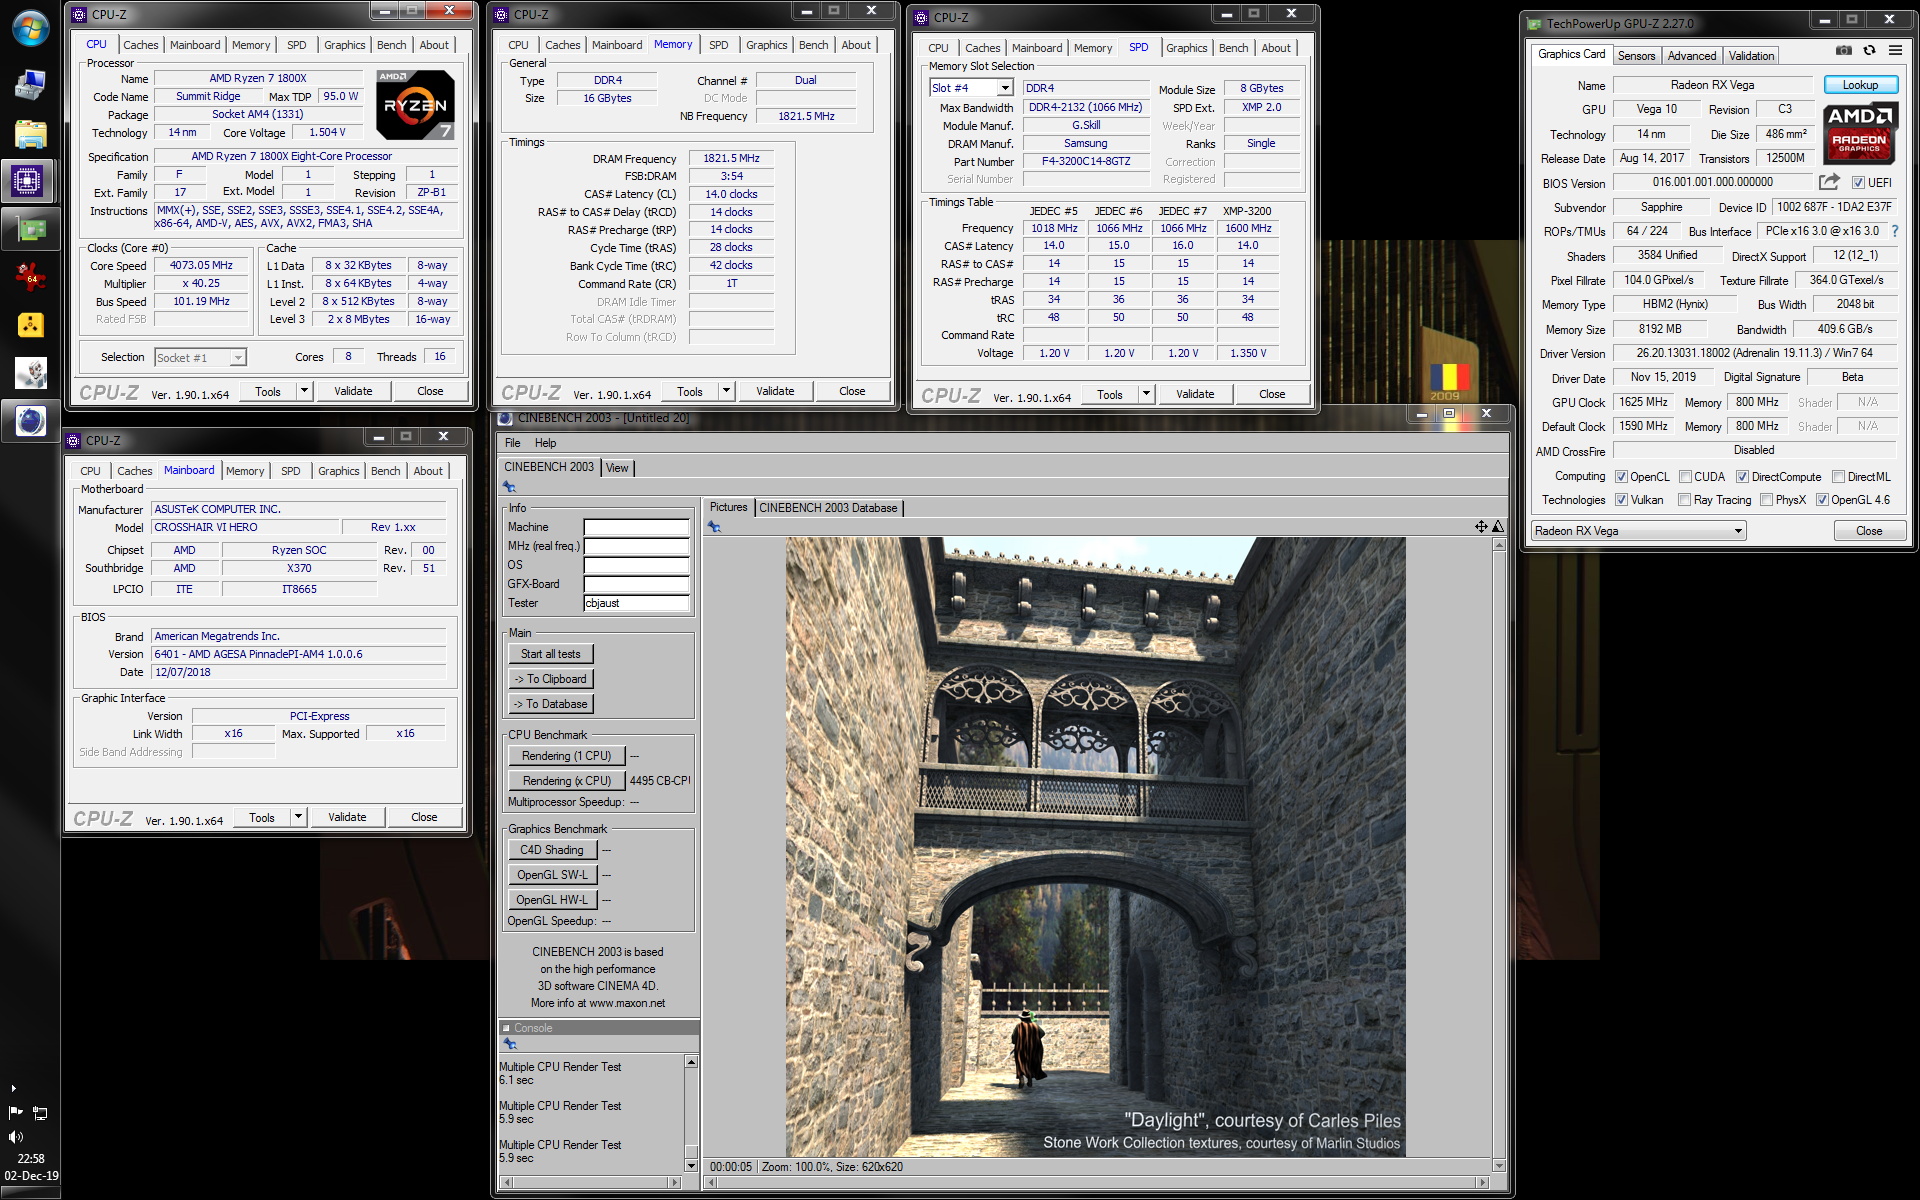Click the Cinebench toolbar icon below the tab
Image resolution: width=1920 pixels, height=1200 pixels.
pyautogui.click(x=509, y=487)
